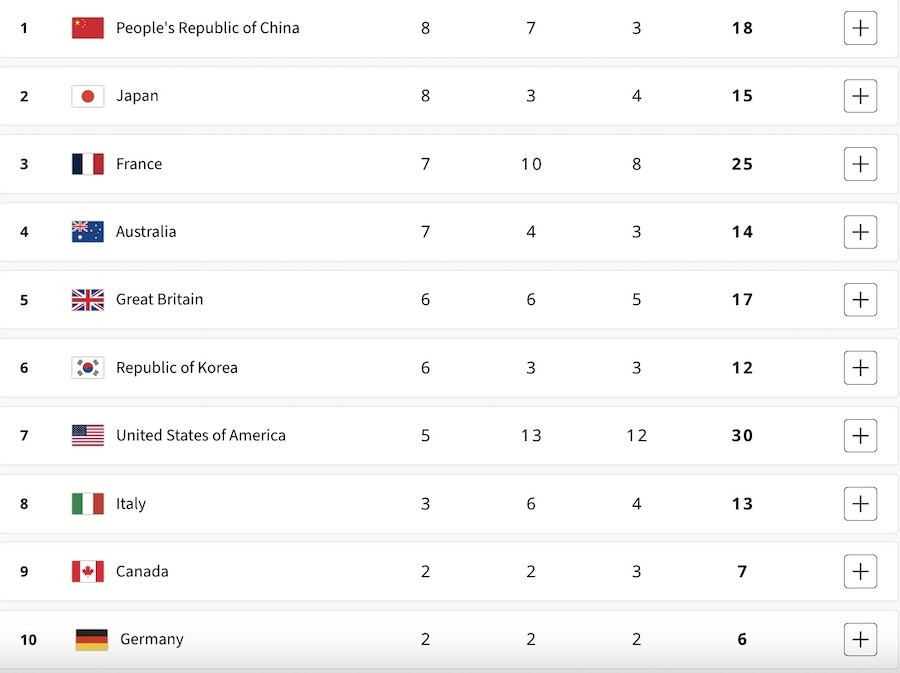
Task: Expand United States of America details
Action: 860,436
